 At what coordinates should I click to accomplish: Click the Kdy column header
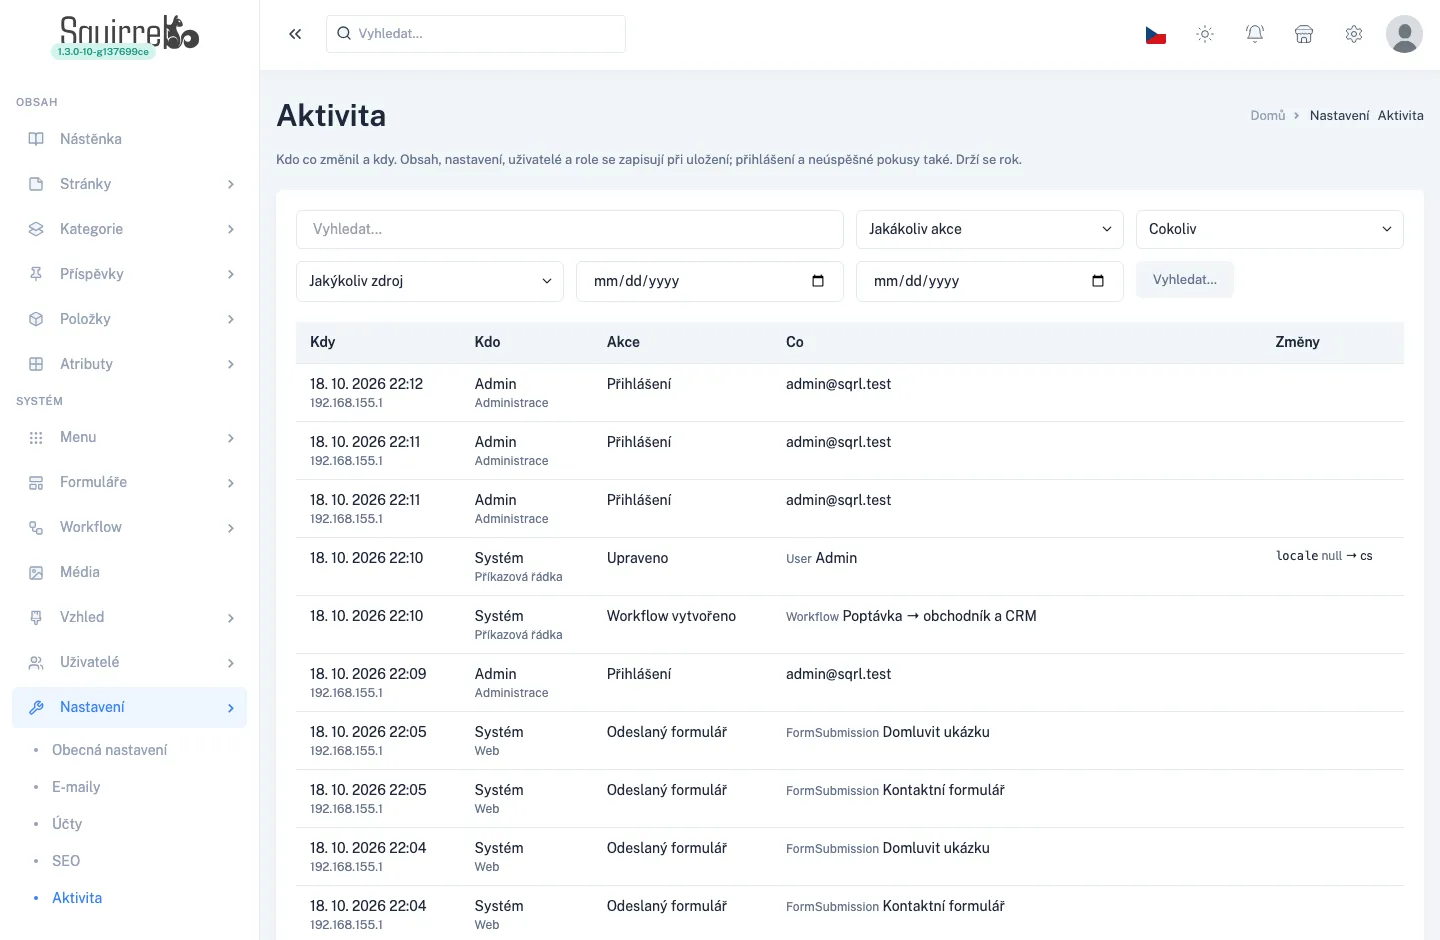tap(322, 342)
